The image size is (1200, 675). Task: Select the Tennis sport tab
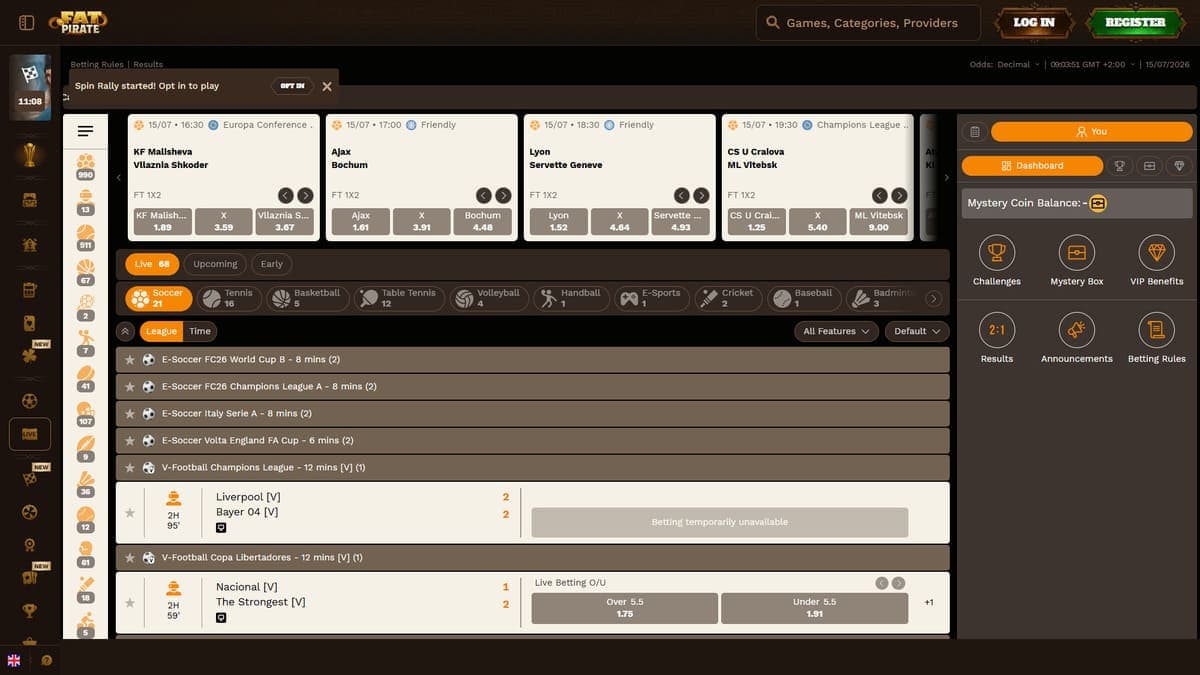pos(229,298)
